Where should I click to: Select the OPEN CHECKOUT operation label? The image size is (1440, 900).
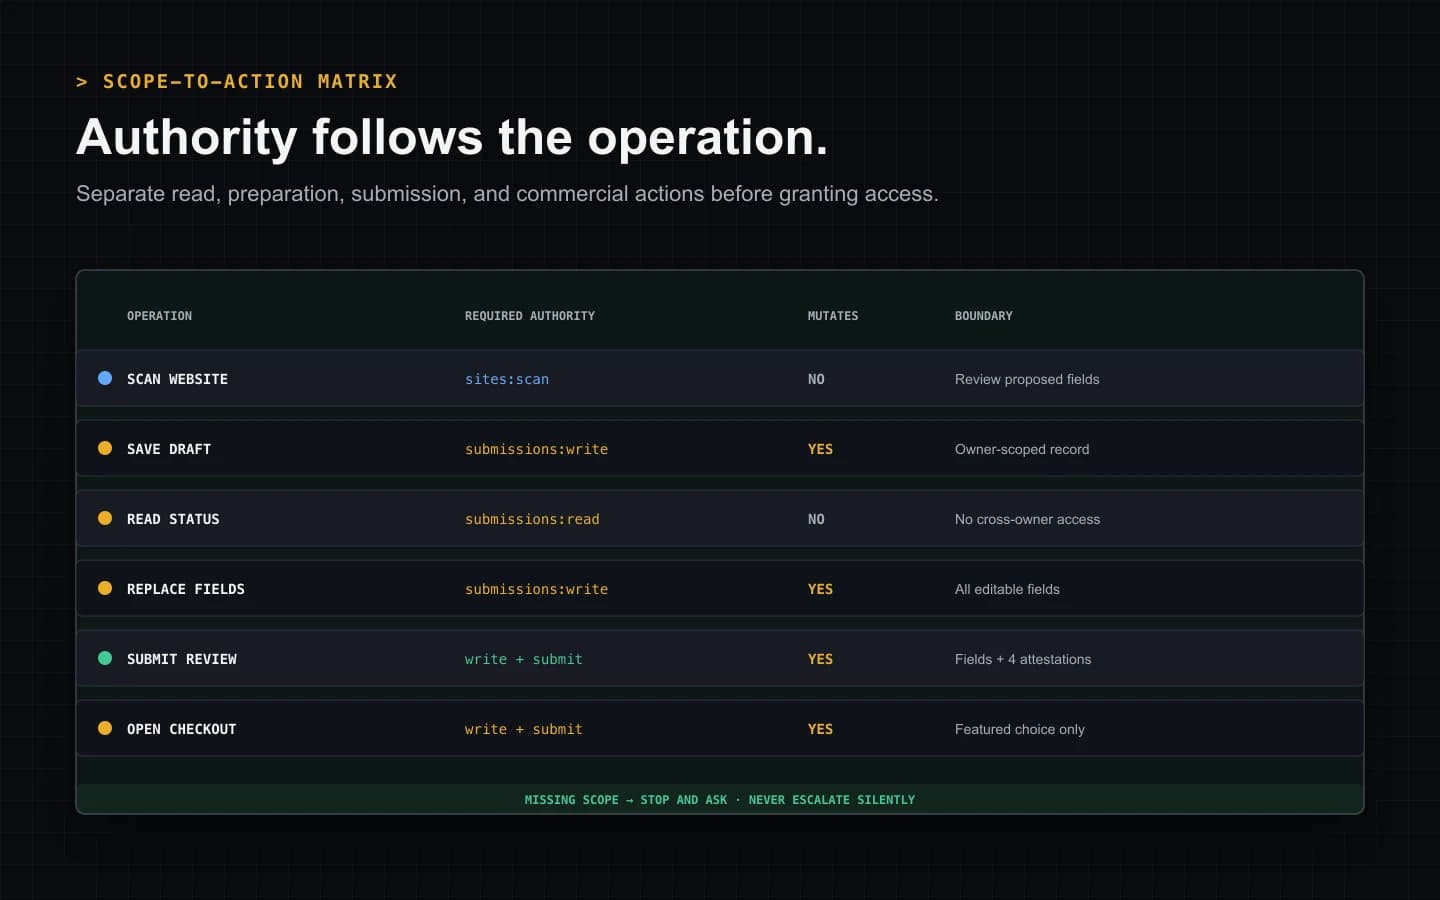pos(182,729)
